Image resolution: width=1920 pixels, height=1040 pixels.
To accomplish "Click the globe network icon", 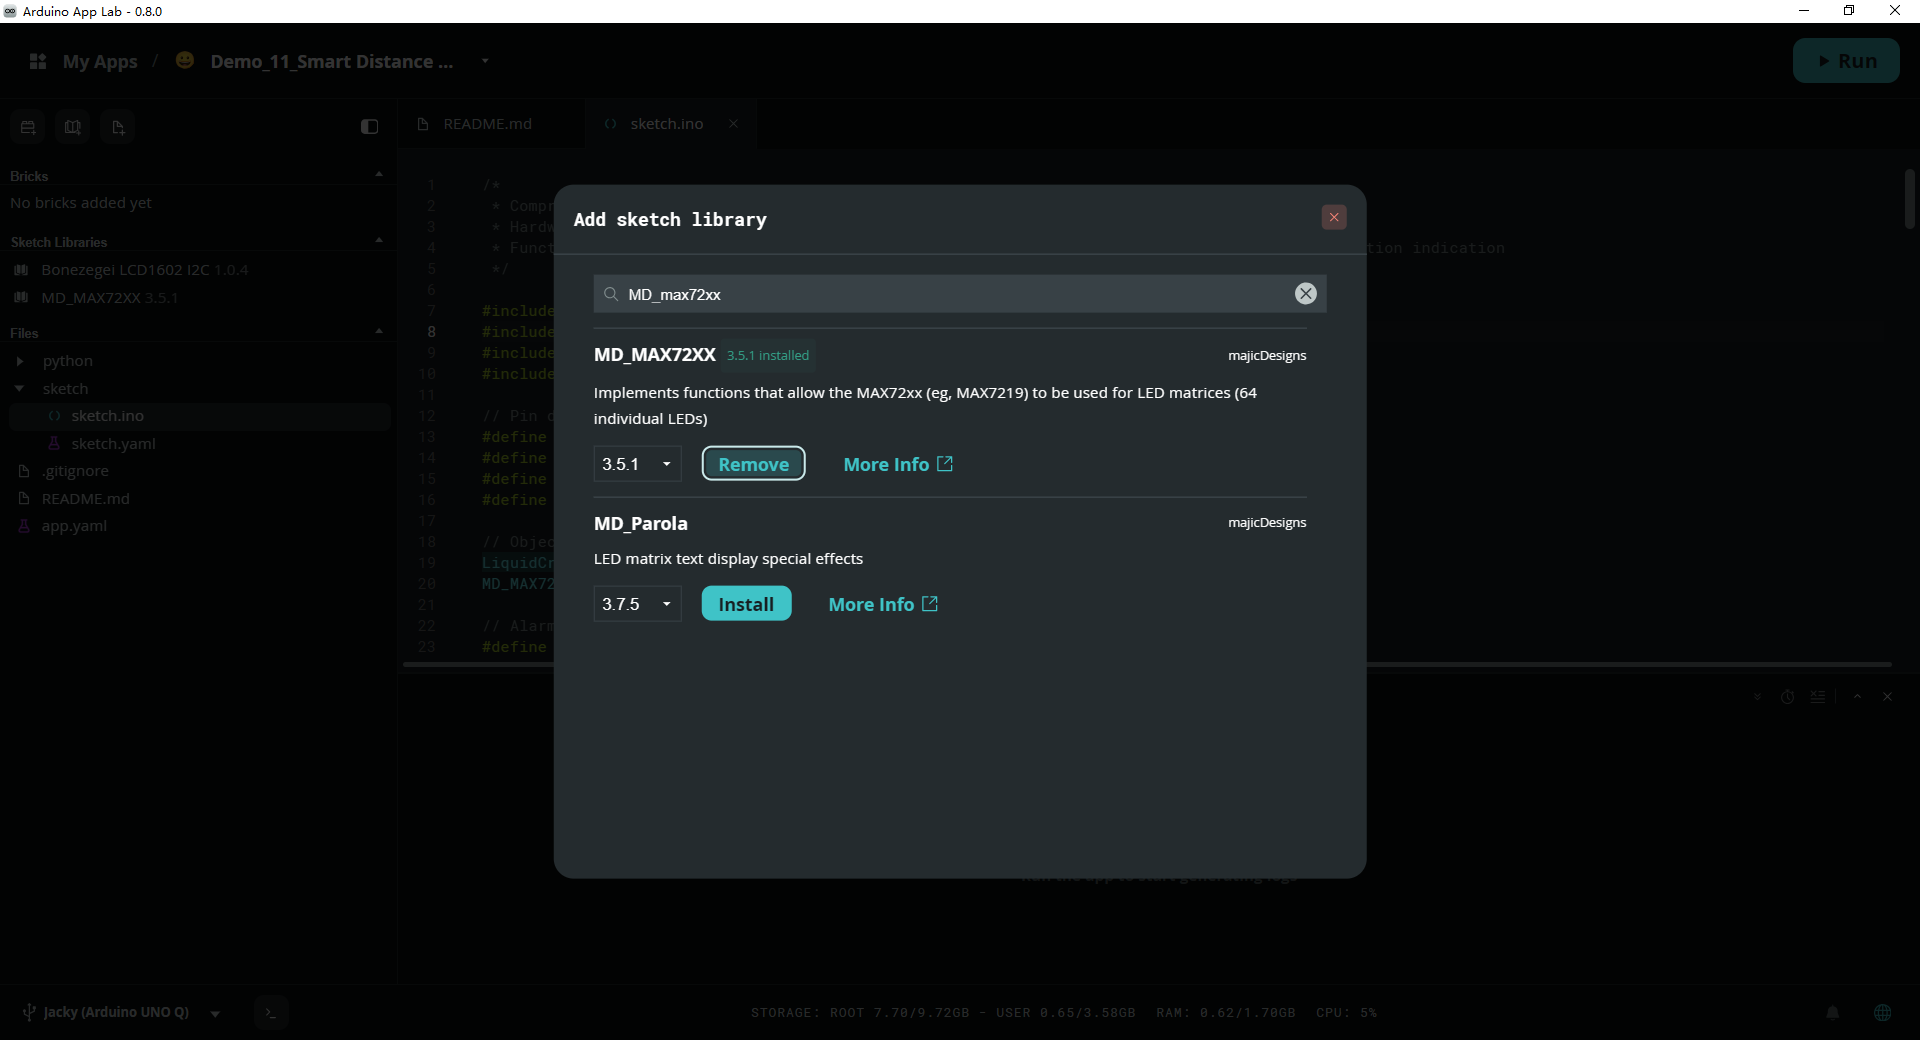I will (1882, 1012).
